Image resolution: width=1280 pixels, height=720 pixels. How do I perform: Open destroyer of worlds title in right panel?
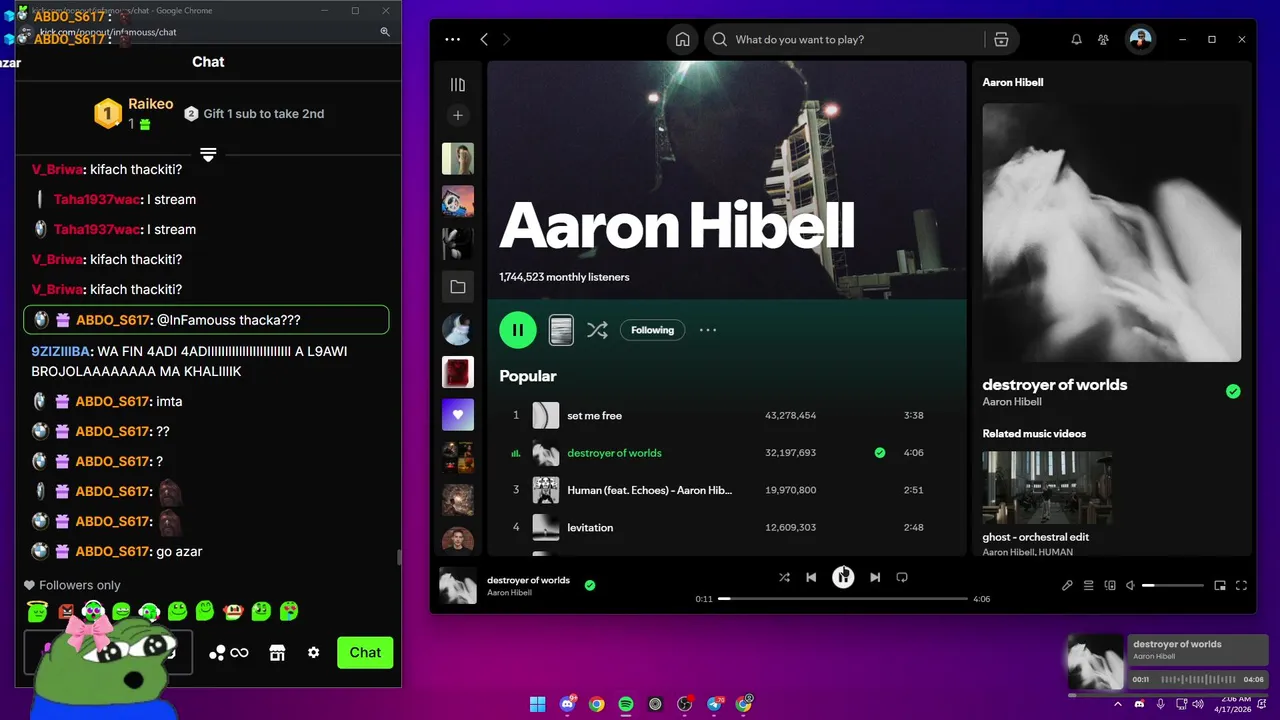pyautogui.click(x=1054, y=385)
